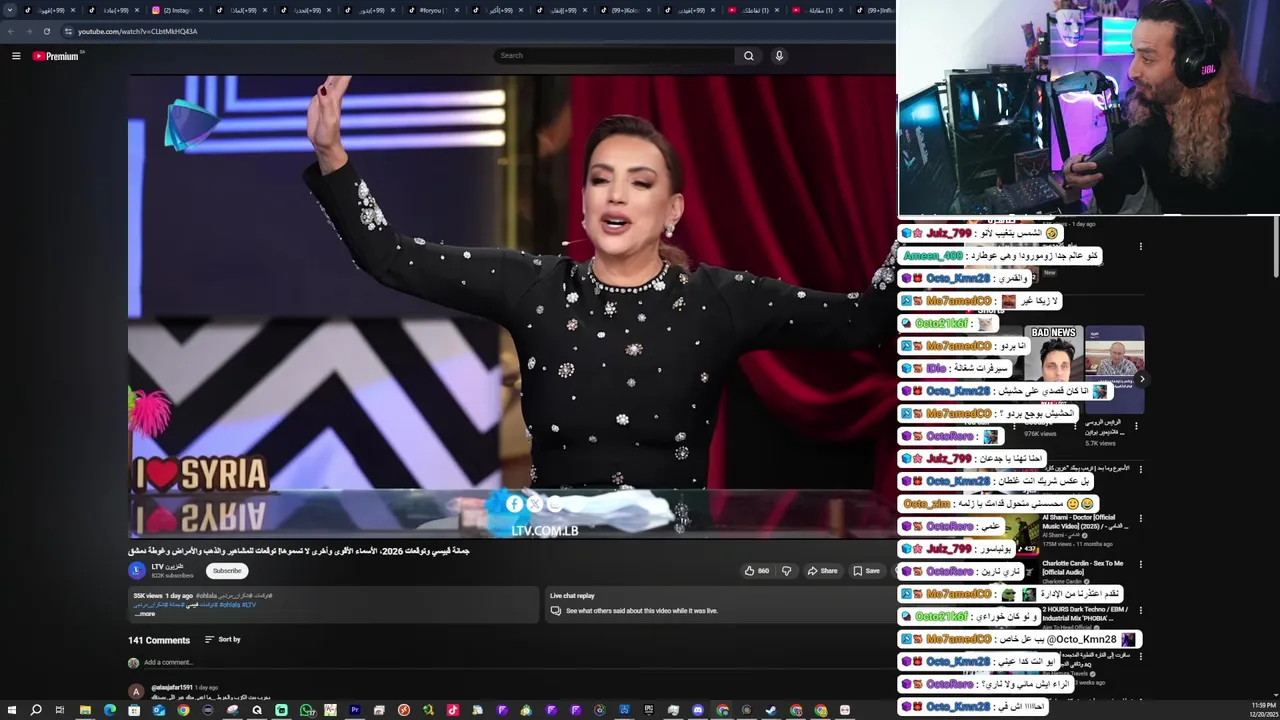The width and height of the screenshot is (1280, 720).
Task: Click the 11:59 PM system clock
Action: click(1263, 706)
